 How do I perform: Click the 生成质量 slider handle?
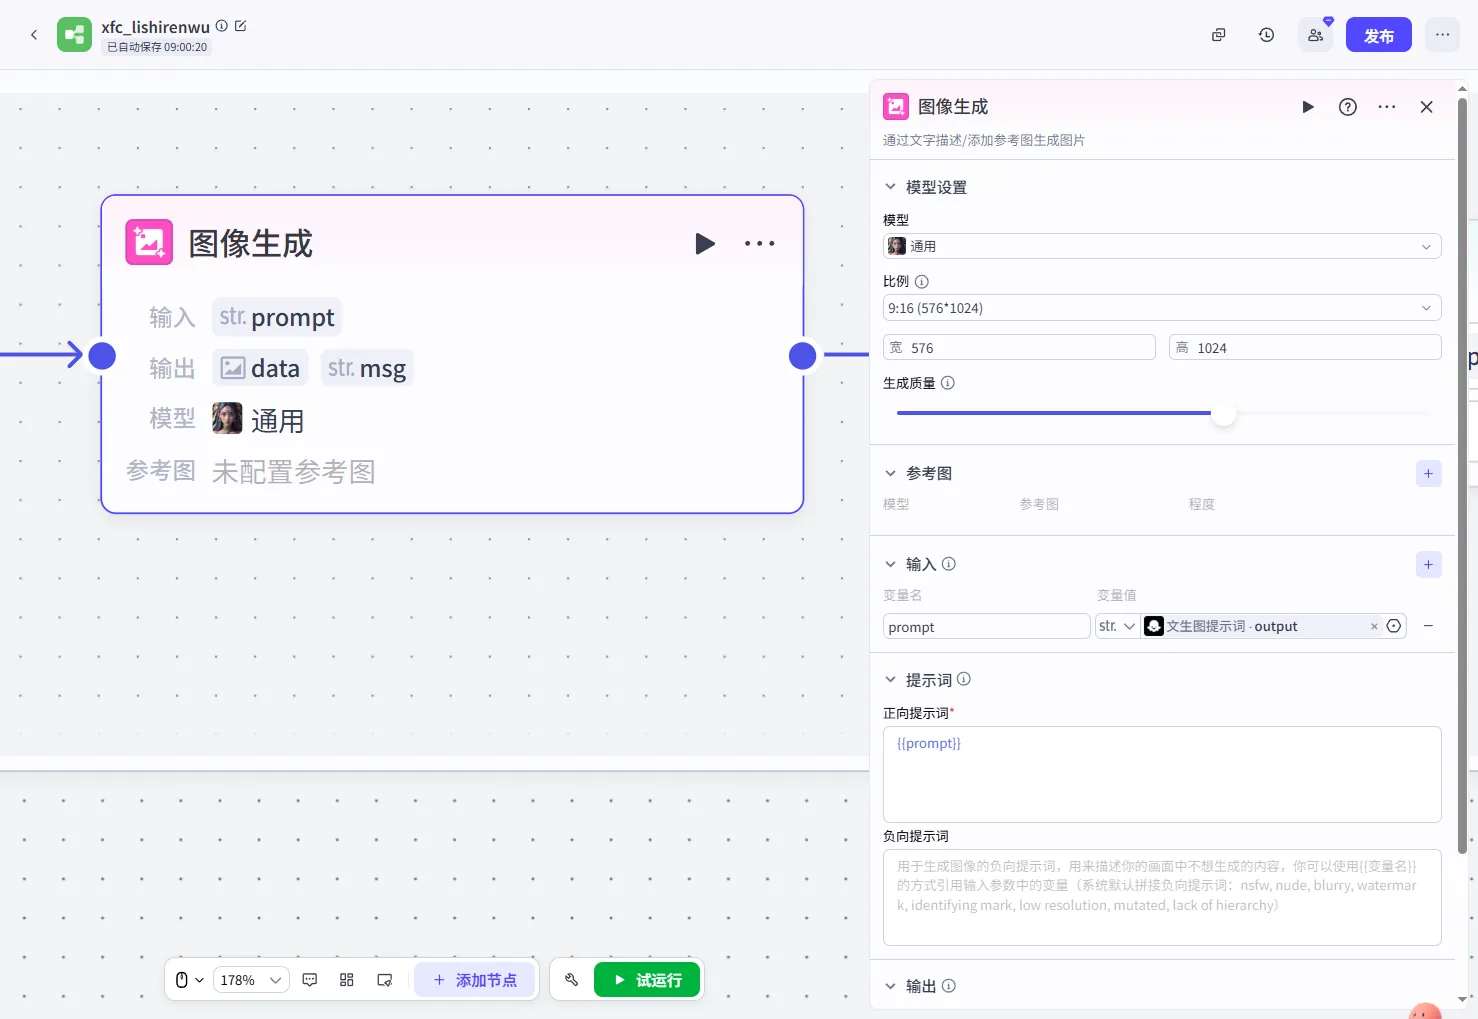(1224, 413)
